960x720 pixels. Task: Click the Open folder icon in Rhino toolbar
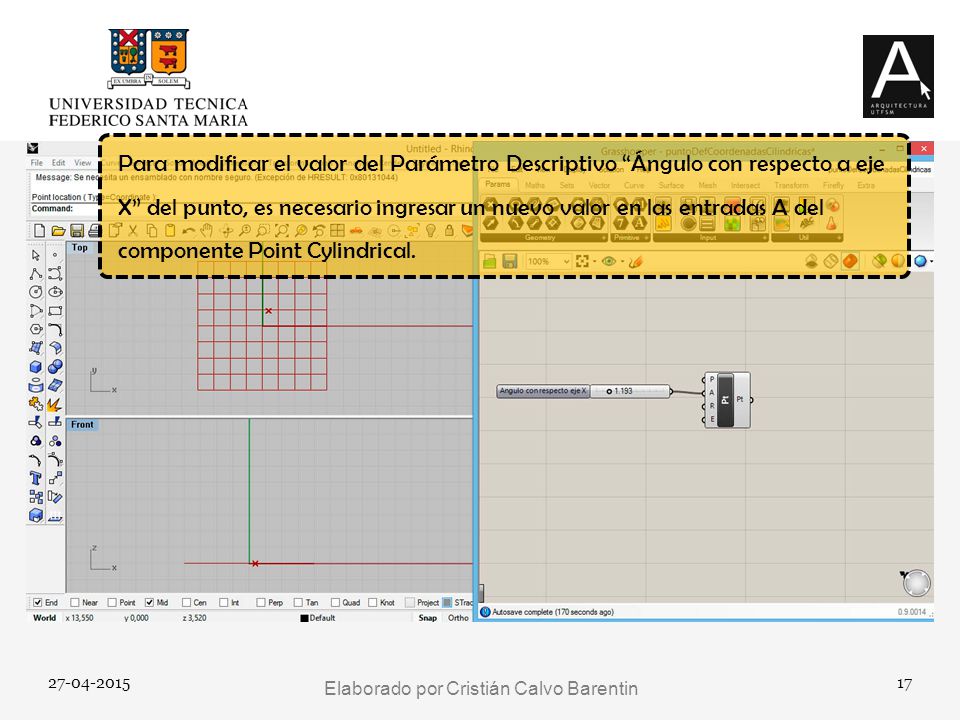pyautogui.click(x=58, y=231)
